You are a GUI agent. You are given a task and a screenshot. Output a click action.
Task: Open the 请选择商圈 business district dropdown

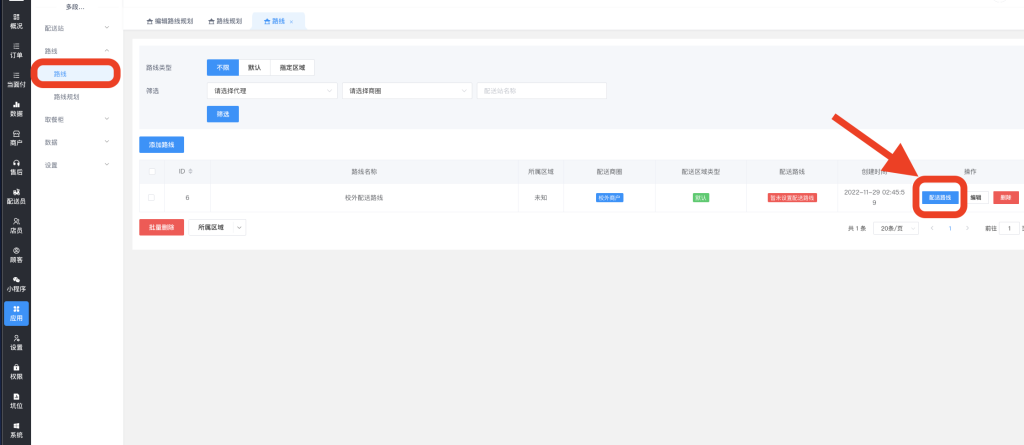point(406,91)
